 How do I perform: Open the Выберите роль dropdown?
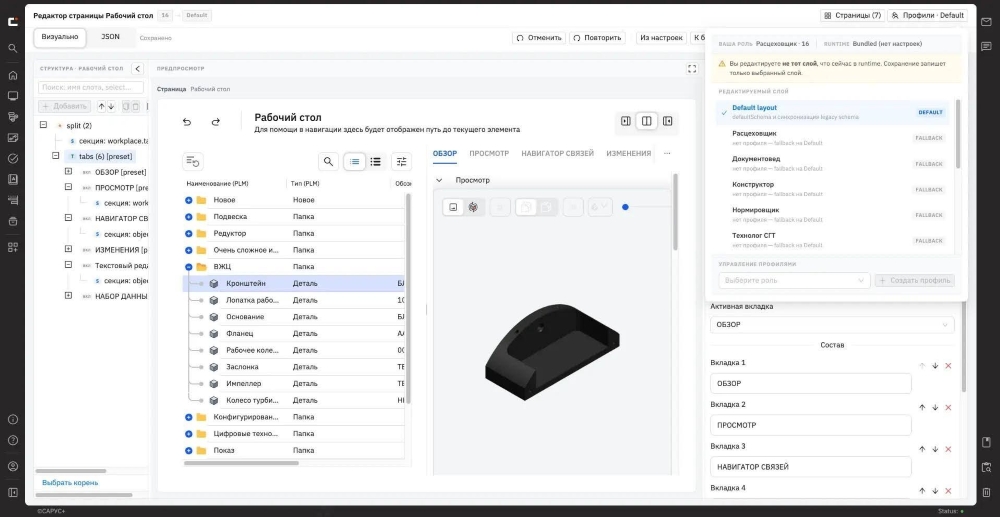pos(794,280)
